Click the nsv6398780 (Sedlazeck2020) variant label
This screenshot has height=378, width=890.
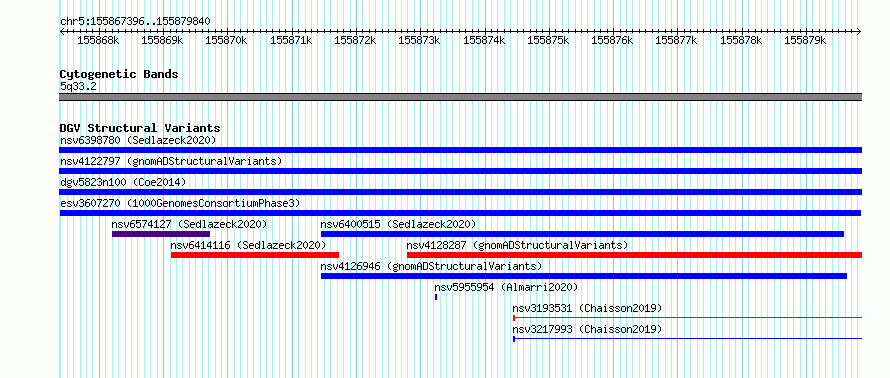(138, 140)
